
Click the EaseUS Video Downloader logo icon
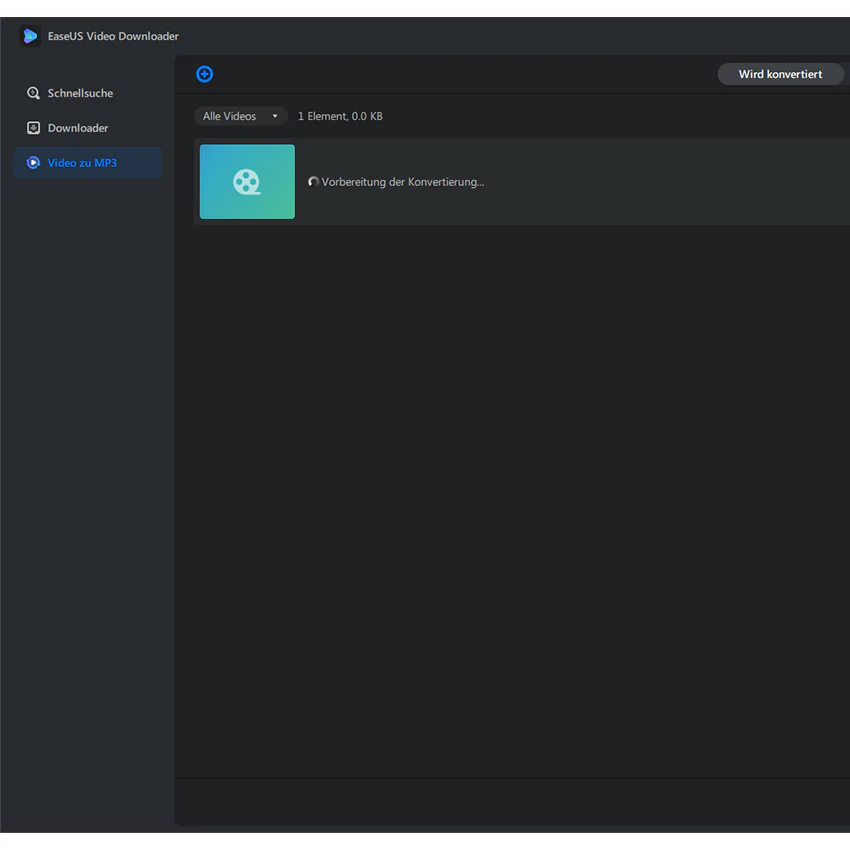[30, 36]
